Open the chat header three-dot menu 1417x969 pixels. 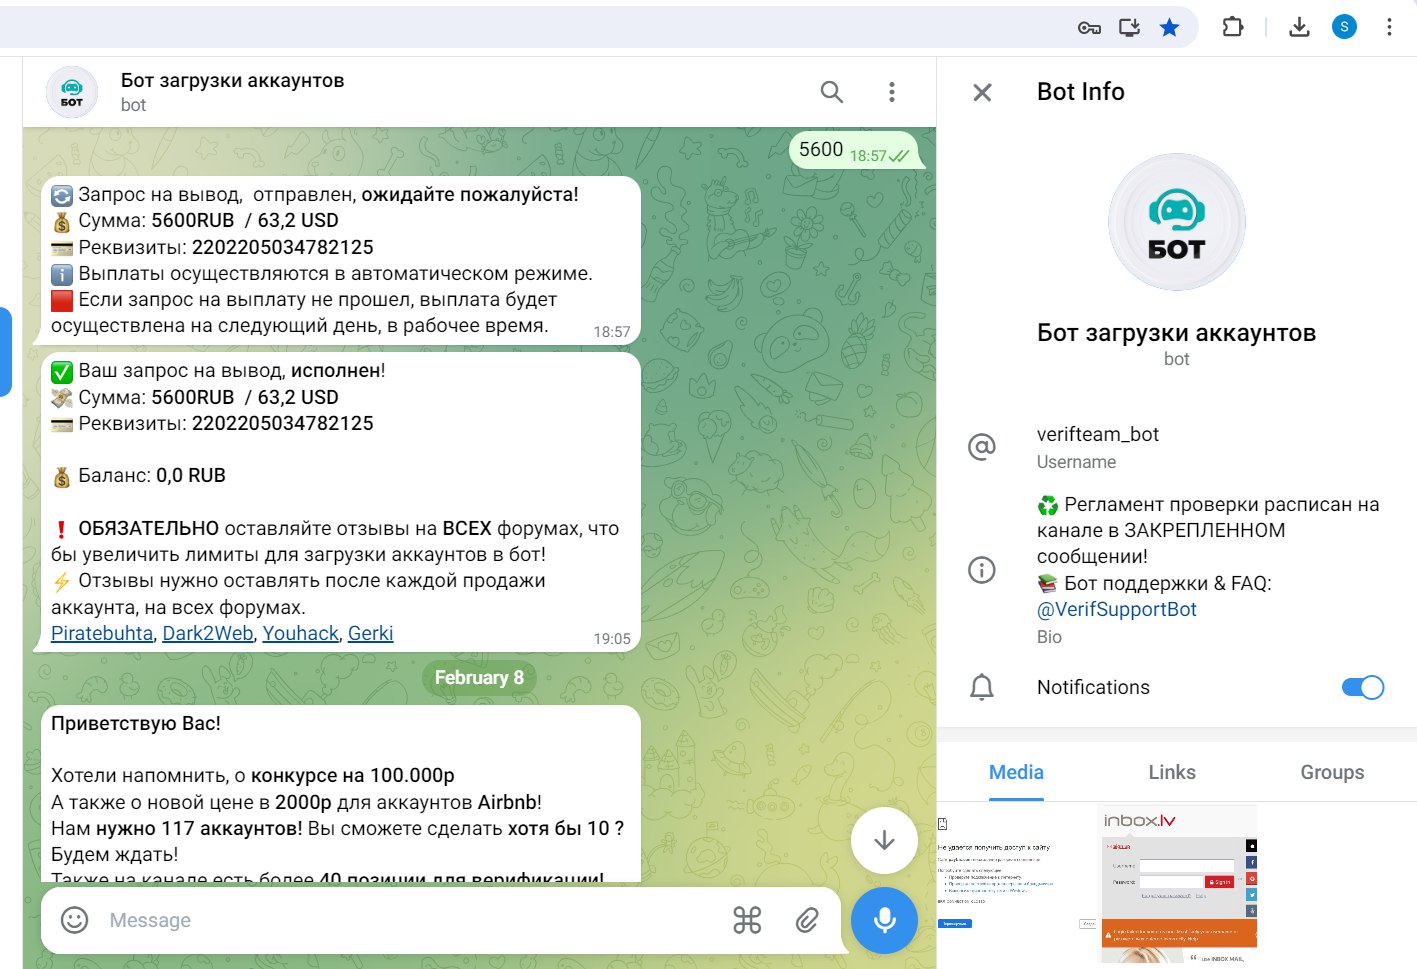coord(891,92)
